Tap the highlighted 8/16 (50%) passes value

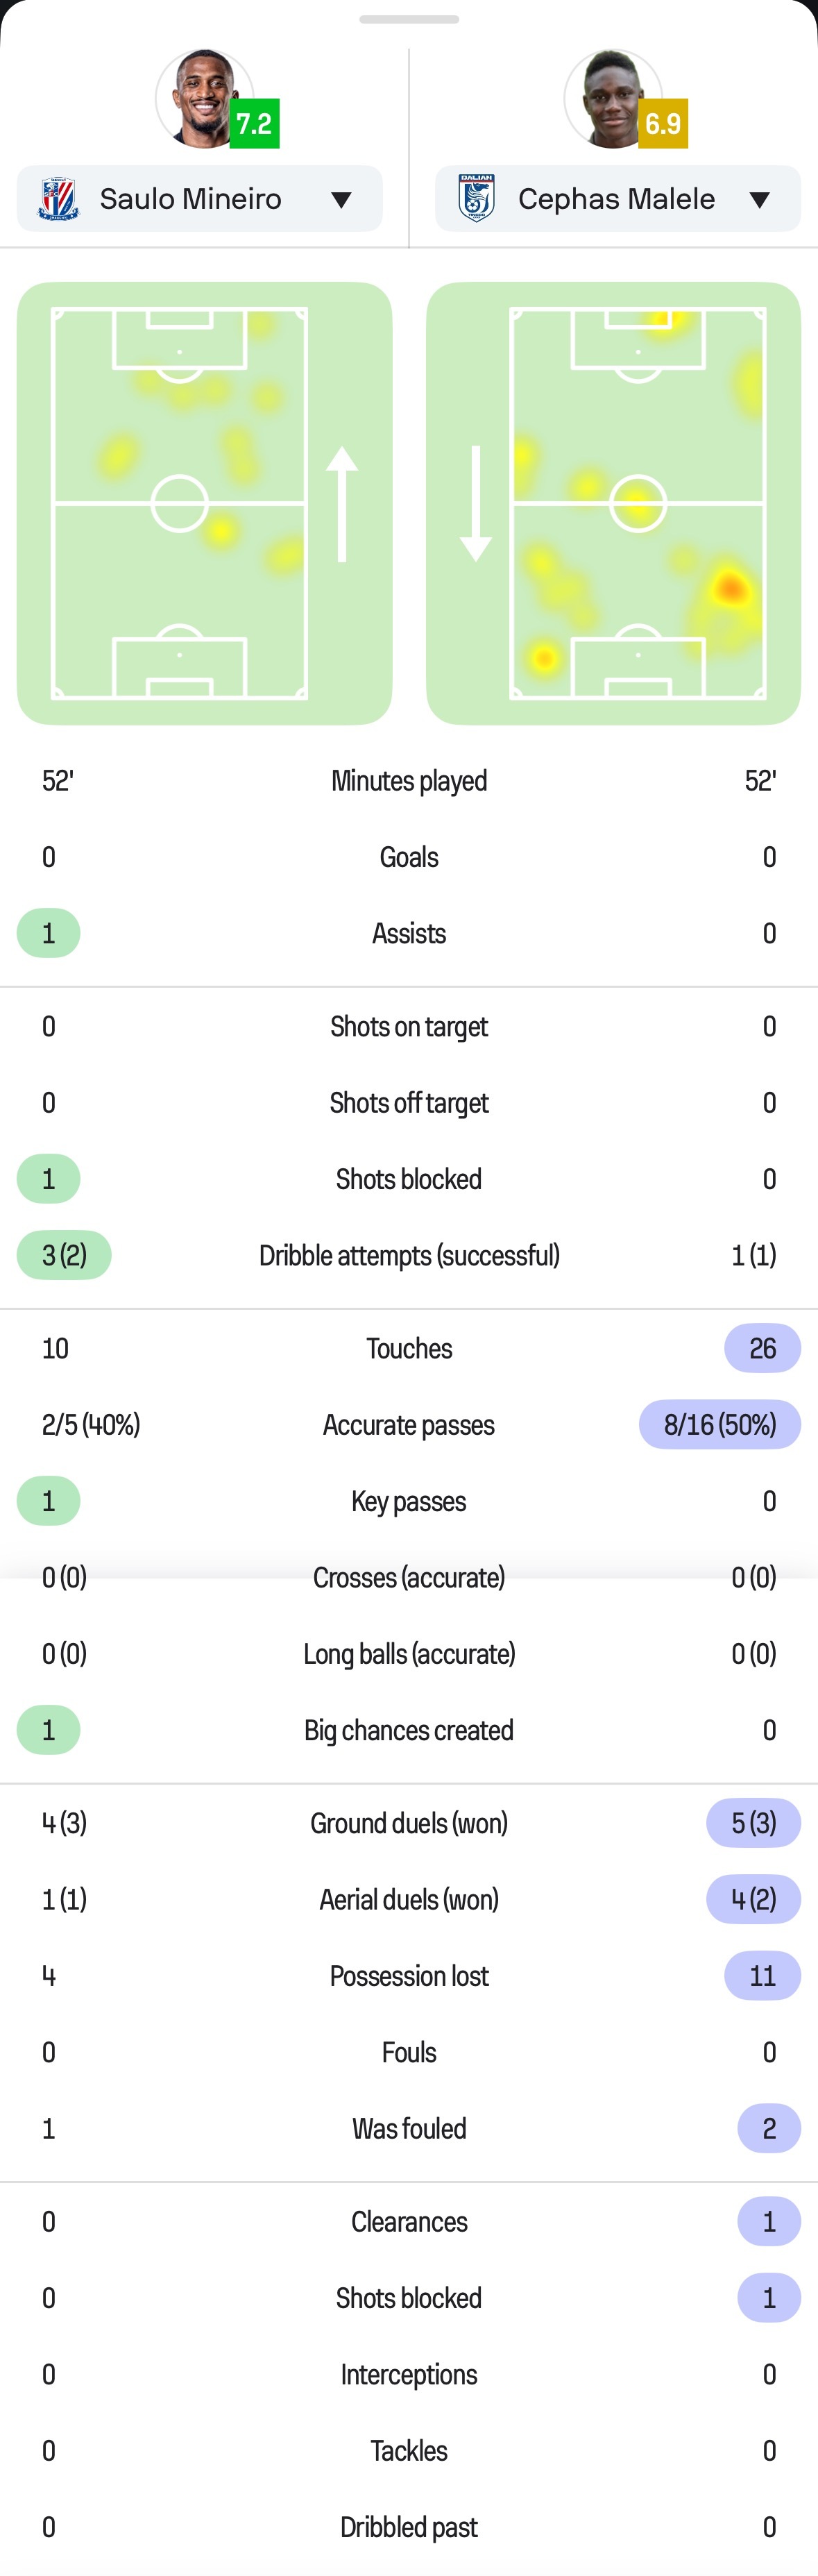pos(720,1425)
